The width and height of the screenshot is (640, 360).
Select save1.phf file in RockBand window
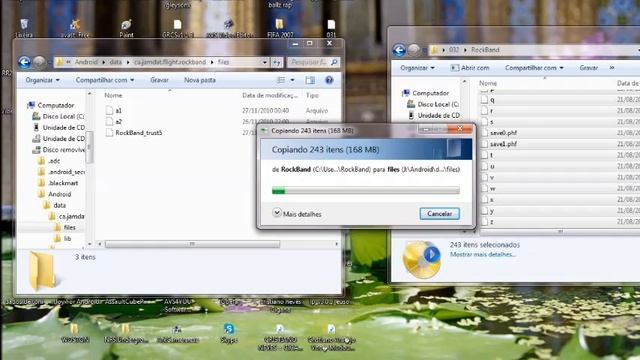click(x=503, y=144)
